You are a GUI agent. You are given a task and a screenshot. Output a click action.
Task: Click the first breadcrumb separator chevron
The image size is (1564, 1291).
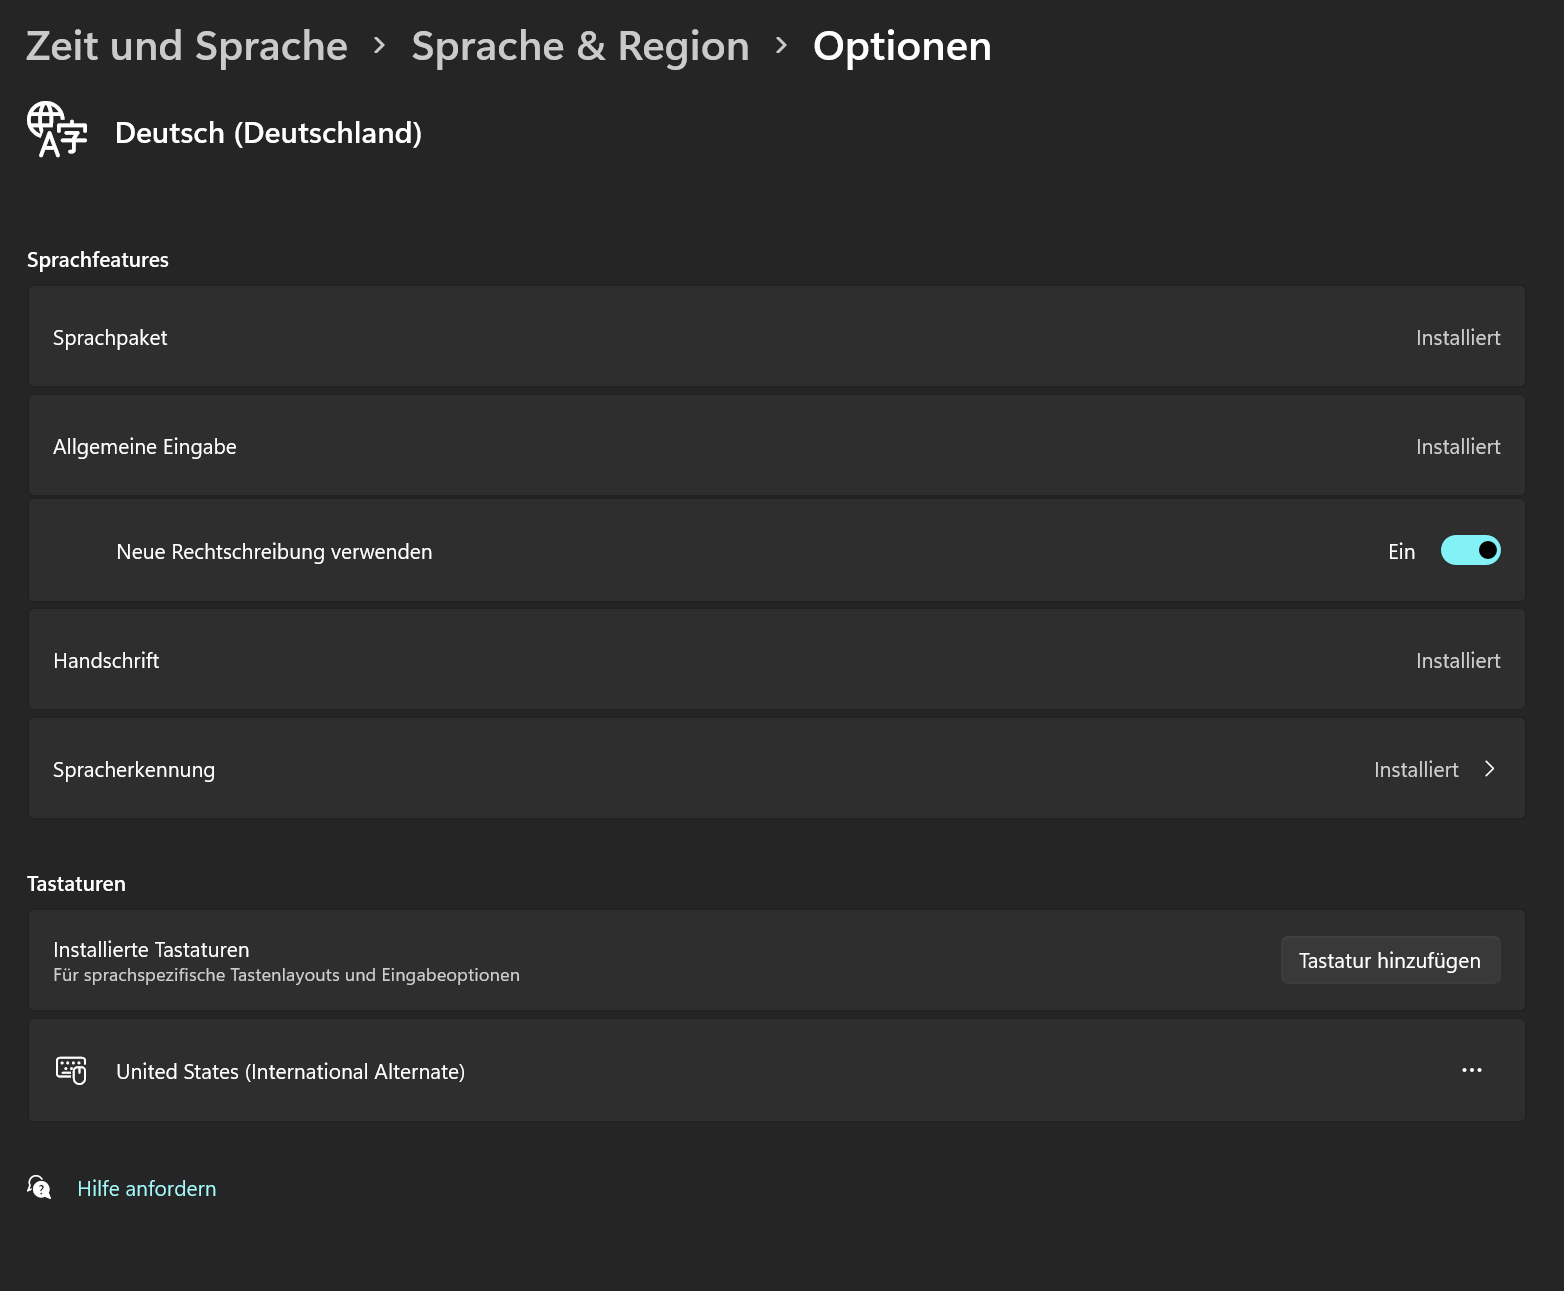379,46
